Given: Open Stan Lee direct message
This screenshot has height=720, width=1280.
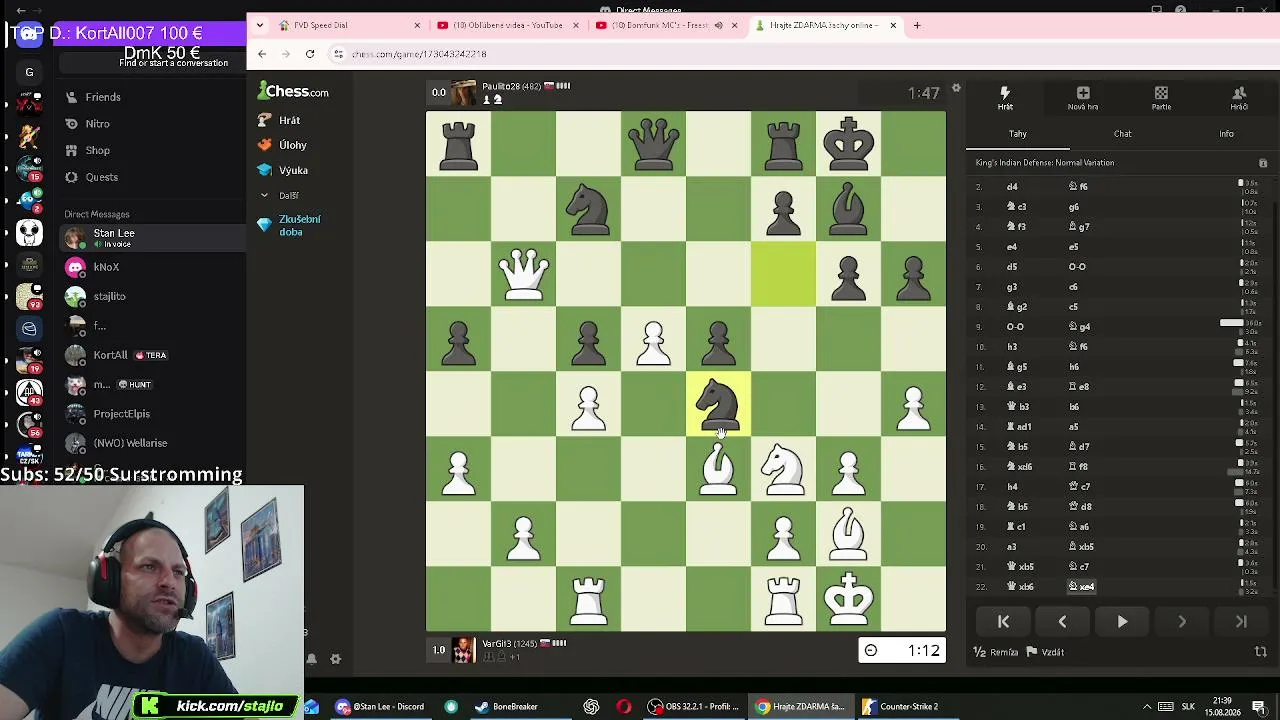Looking at the screenshot, I should (152, 238).
